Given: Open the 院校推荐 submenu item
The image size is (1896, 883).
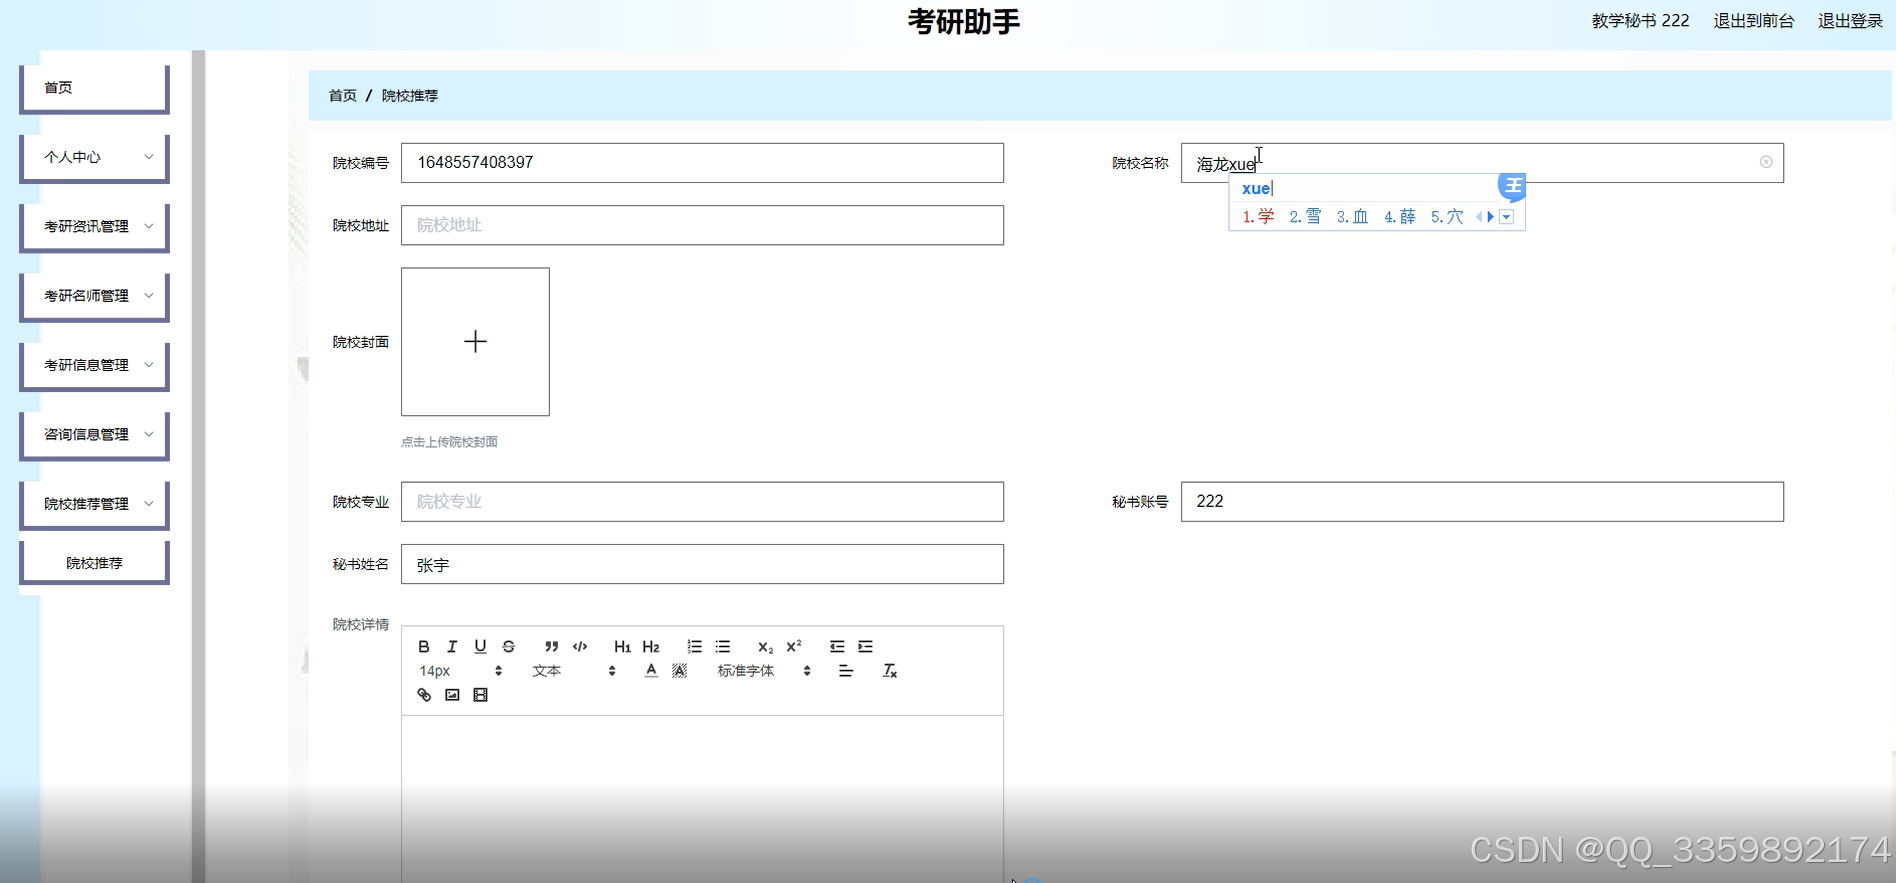Looking at the screenshot, I should click(94, 563).
